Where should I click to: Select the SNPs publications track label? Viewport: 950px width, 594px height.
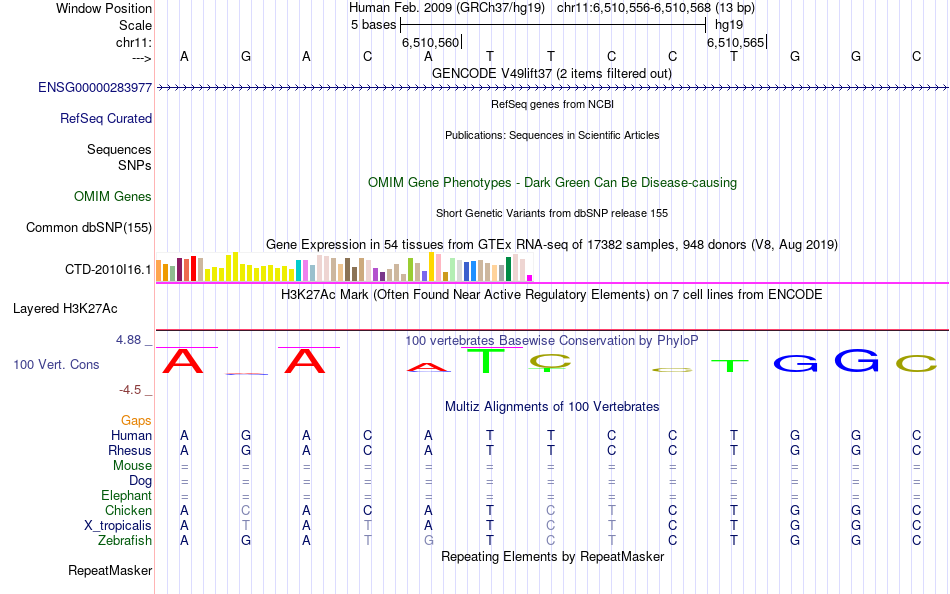135,165
